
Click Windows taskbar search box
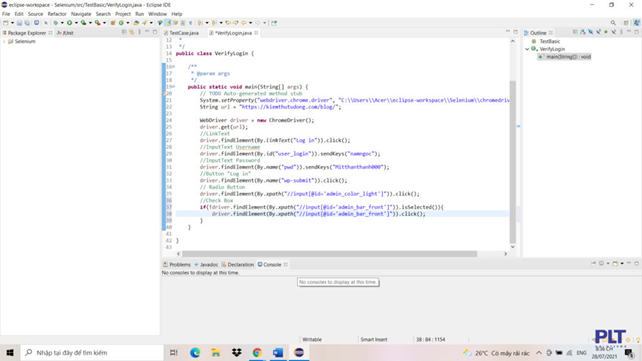(x=92, y=352)
